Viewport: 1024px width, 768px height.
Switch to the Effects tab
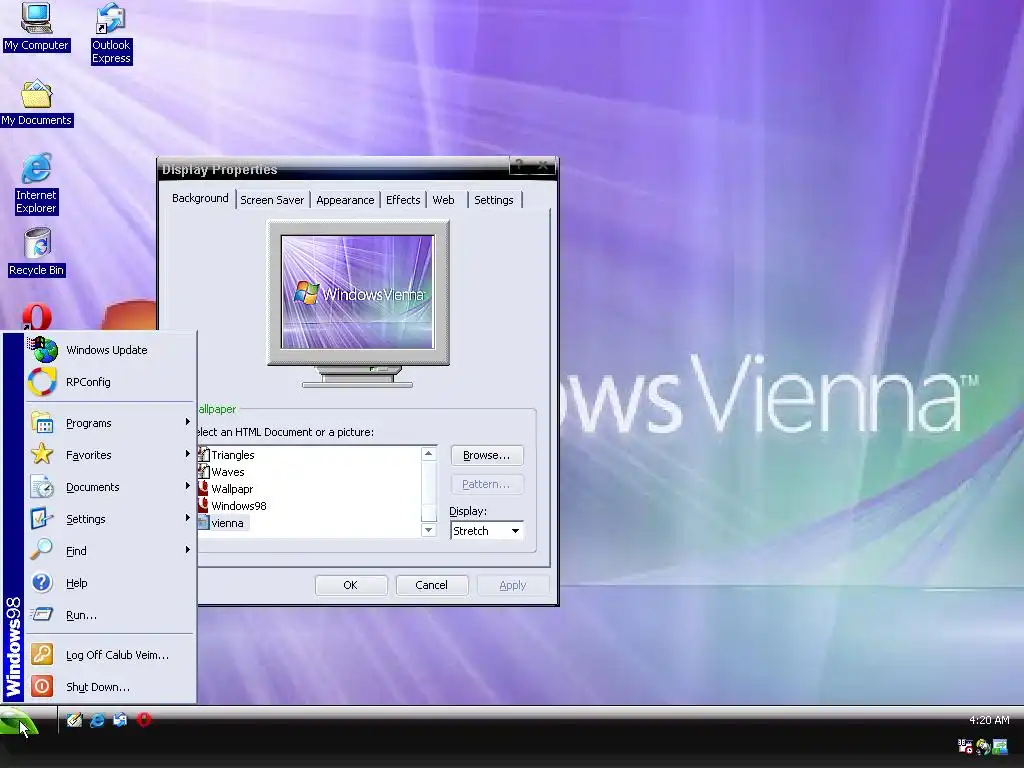[x=403, y=200]
